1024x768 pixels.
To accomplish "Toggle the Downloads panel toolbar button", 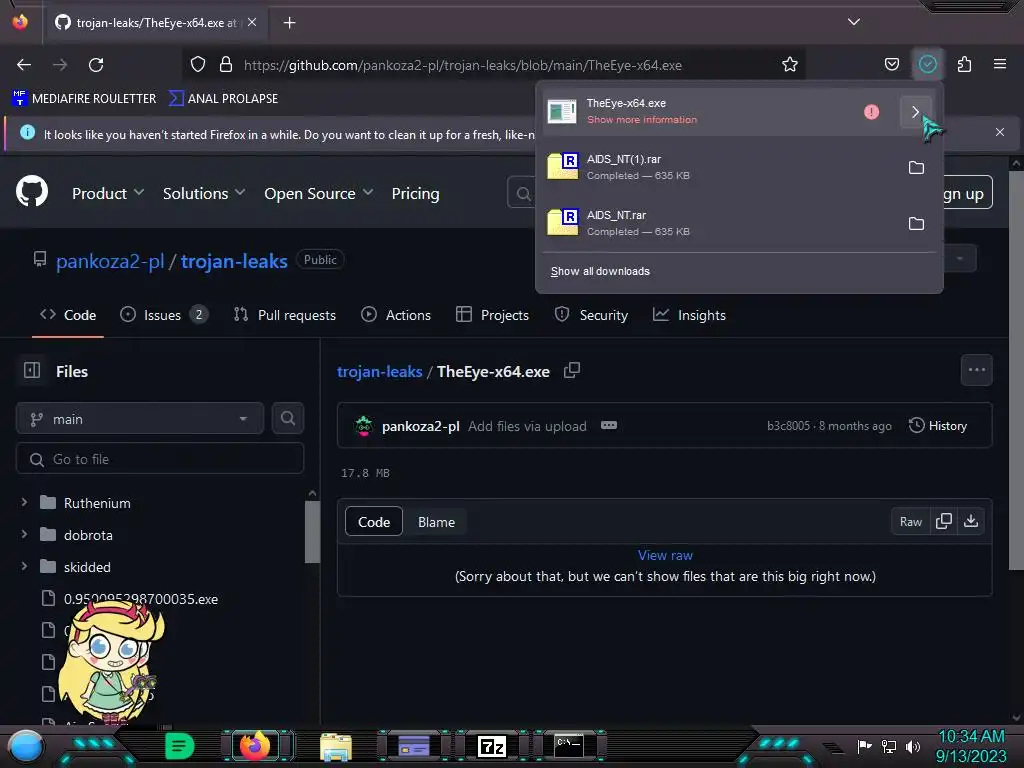I will (927, 64).
